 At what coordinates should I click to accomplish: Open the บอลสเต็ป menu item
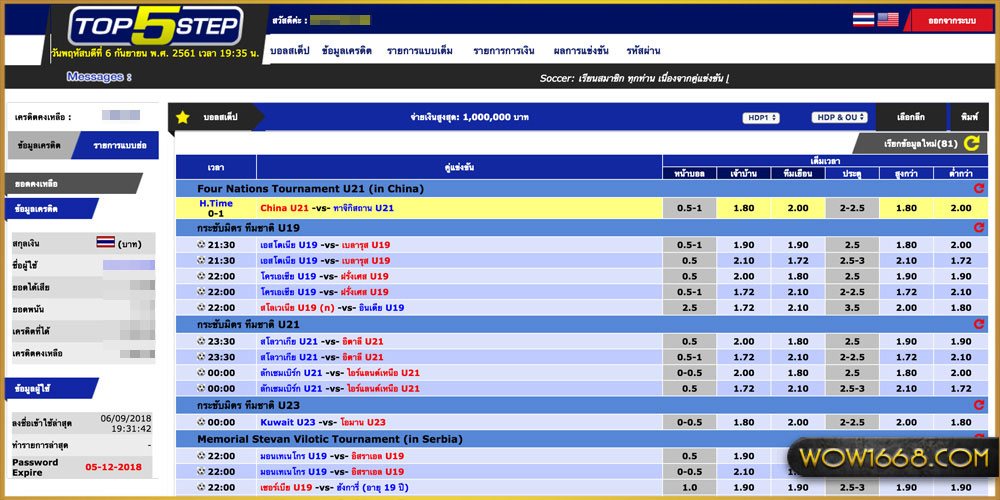pyautogui.click(x=290, y=51)
